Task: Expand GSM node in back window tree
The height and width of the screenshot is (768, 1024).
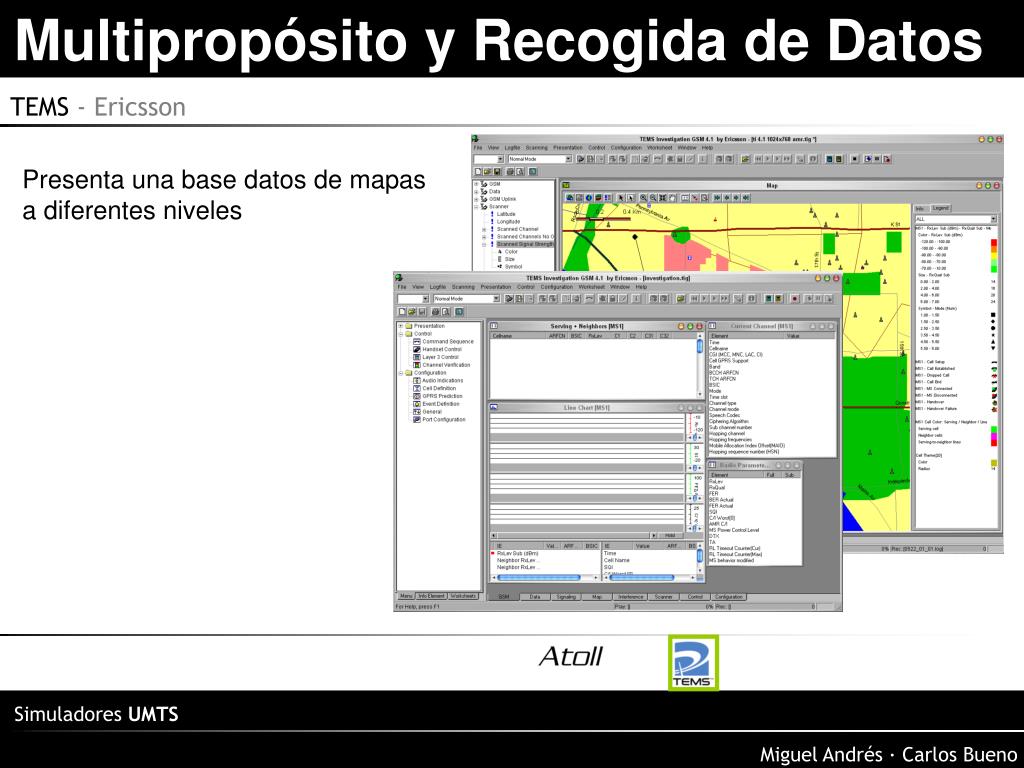Action: pos(476,184)
